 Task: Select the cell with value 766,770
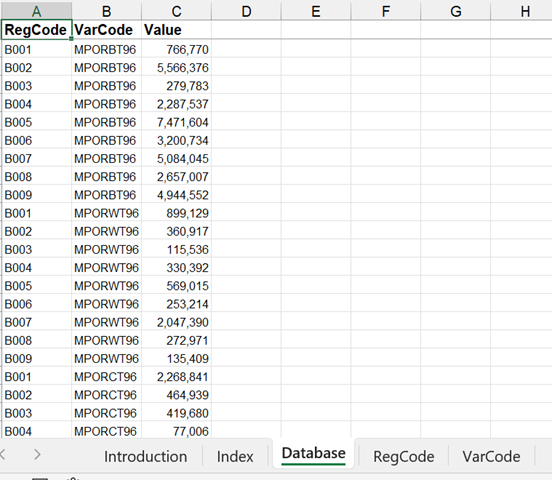click(176, 49)
